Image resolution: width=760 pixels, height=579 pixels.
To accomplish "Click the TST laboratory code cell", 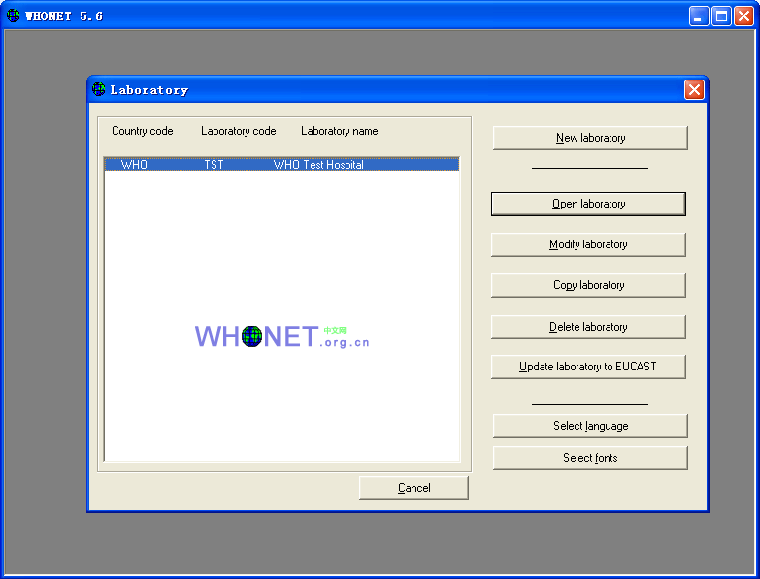I will click(x=214, y=165).
